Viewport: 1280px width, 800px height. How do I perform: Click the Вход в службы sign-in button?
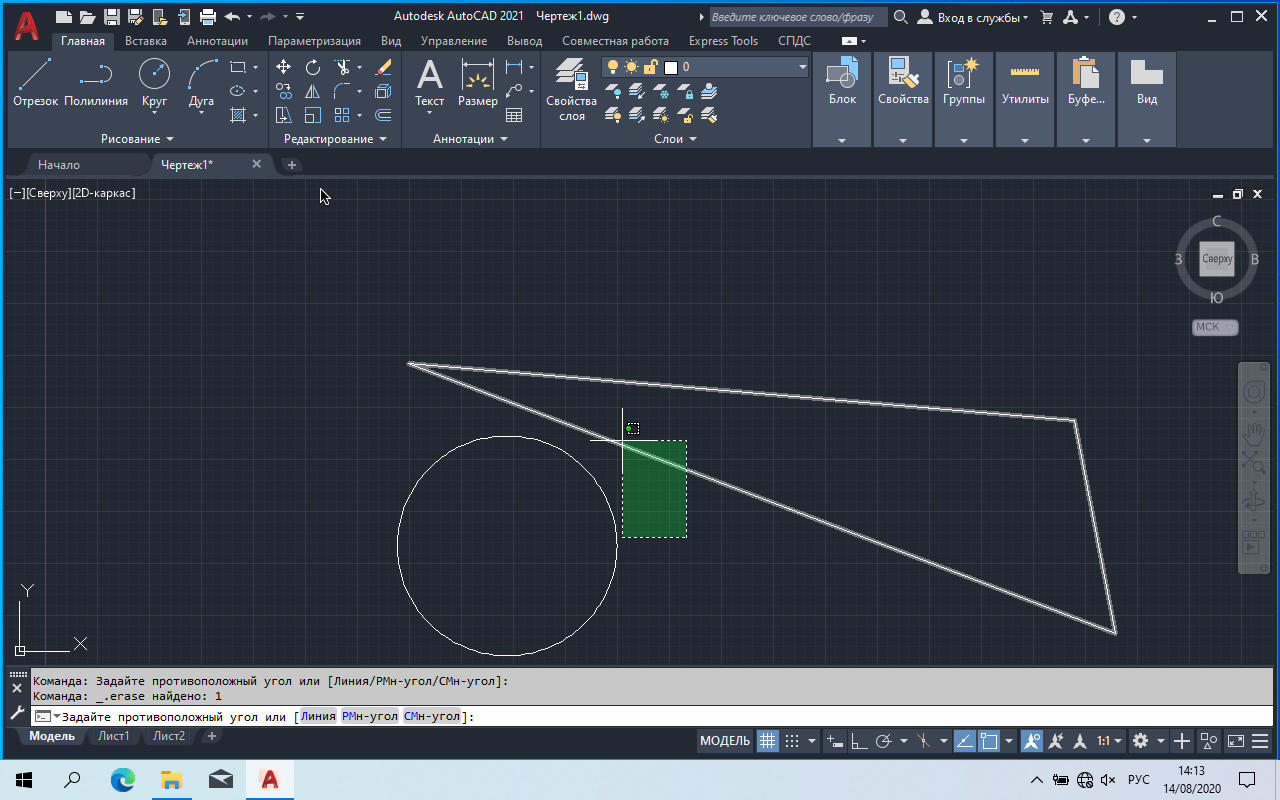[x=972, y=17]
